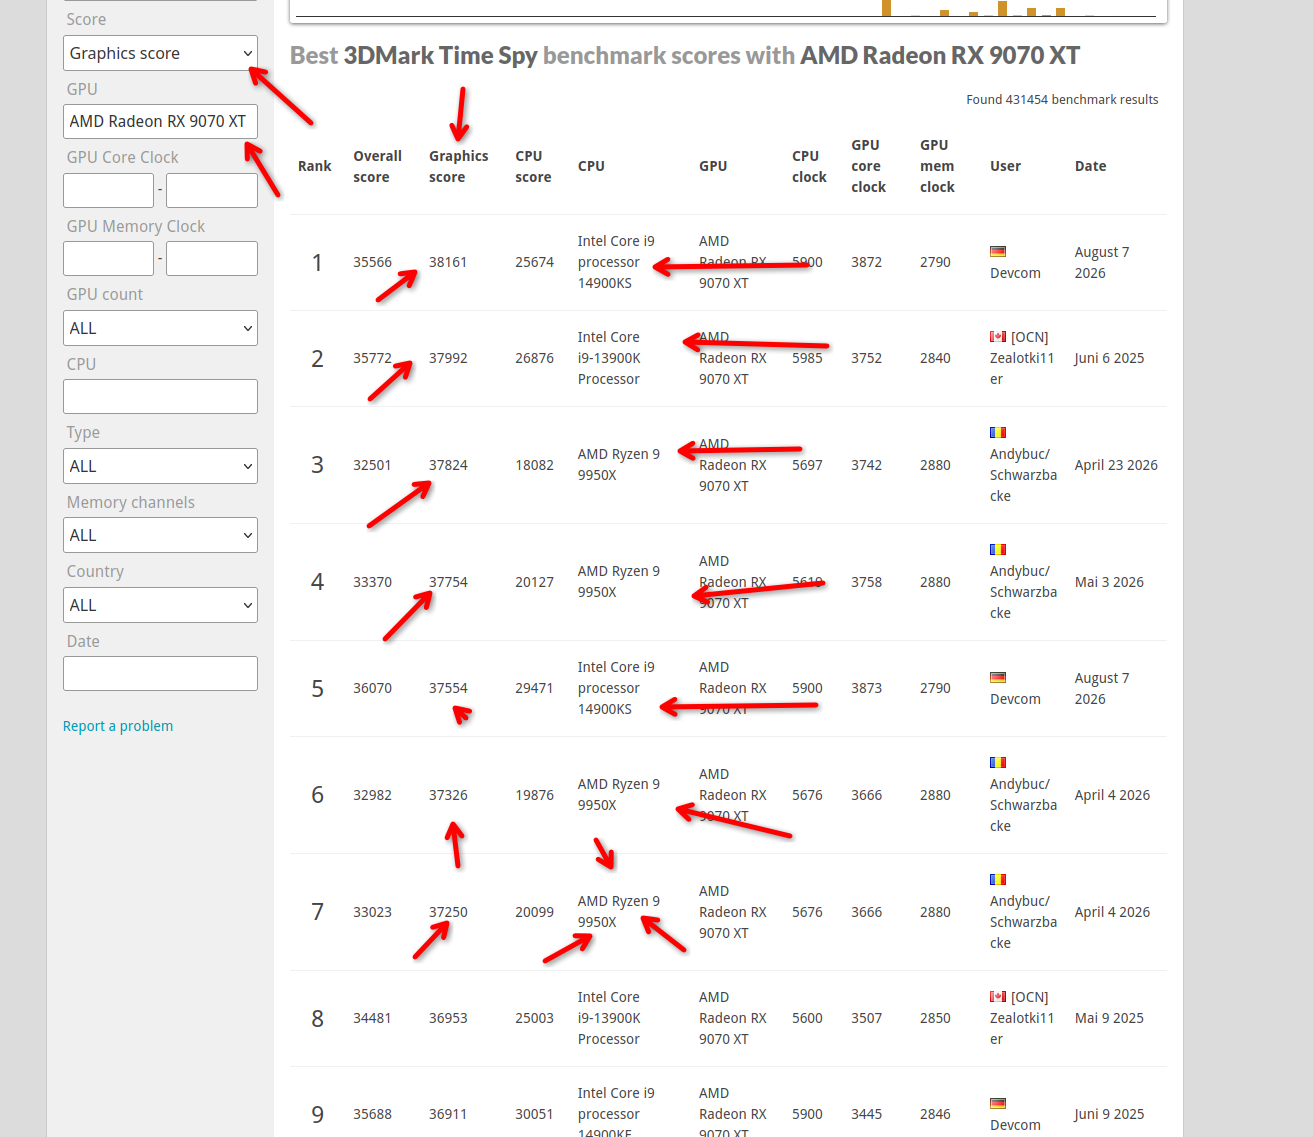The image size is (1313, 1137).
Task: Select GPU core clock value 3873
Action: pos(866,688)
